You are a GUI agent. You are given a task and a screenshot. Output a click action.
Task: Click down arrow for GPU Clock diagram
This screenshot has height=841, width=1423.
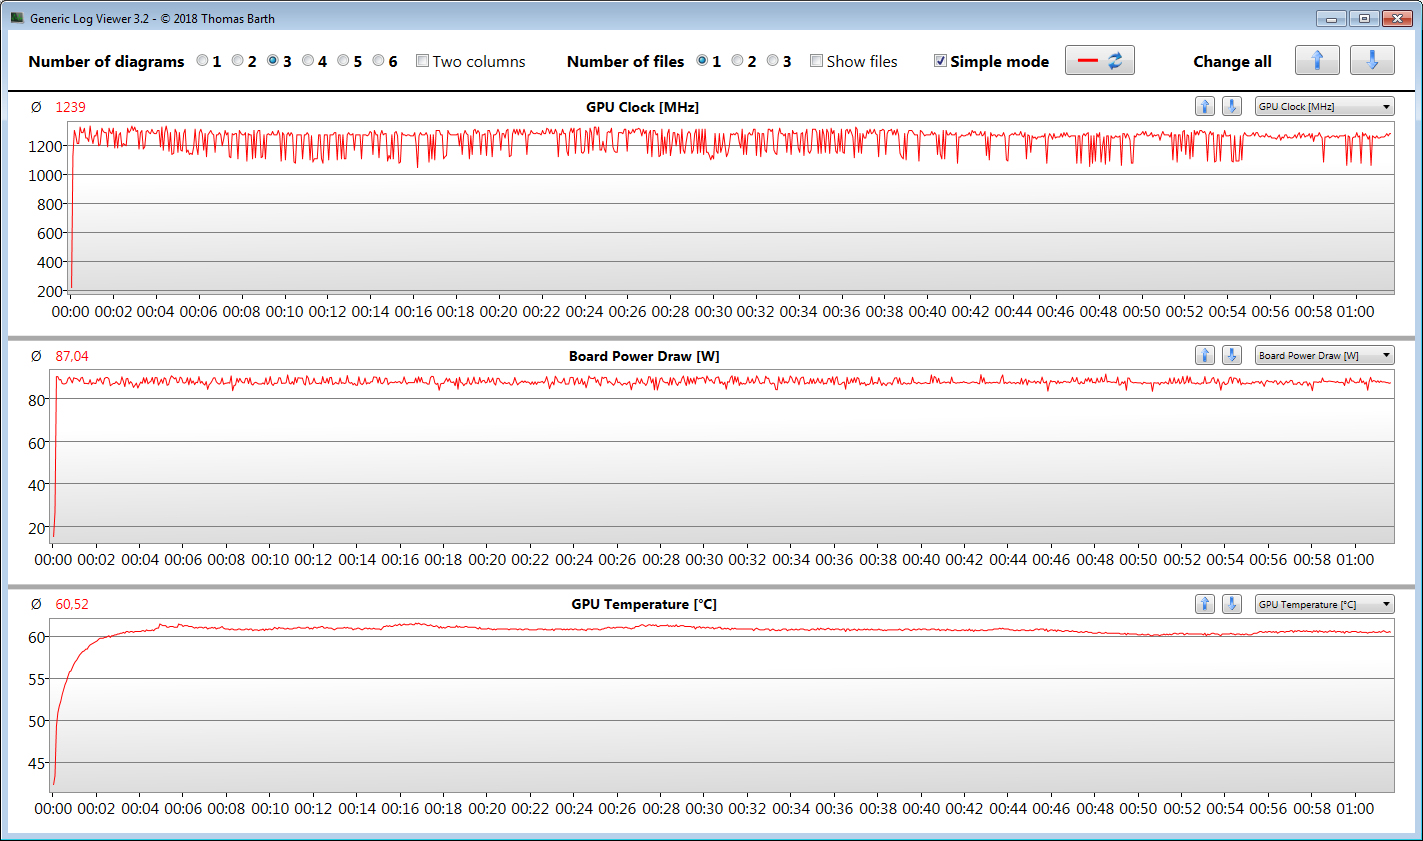tap(1232, 106)
